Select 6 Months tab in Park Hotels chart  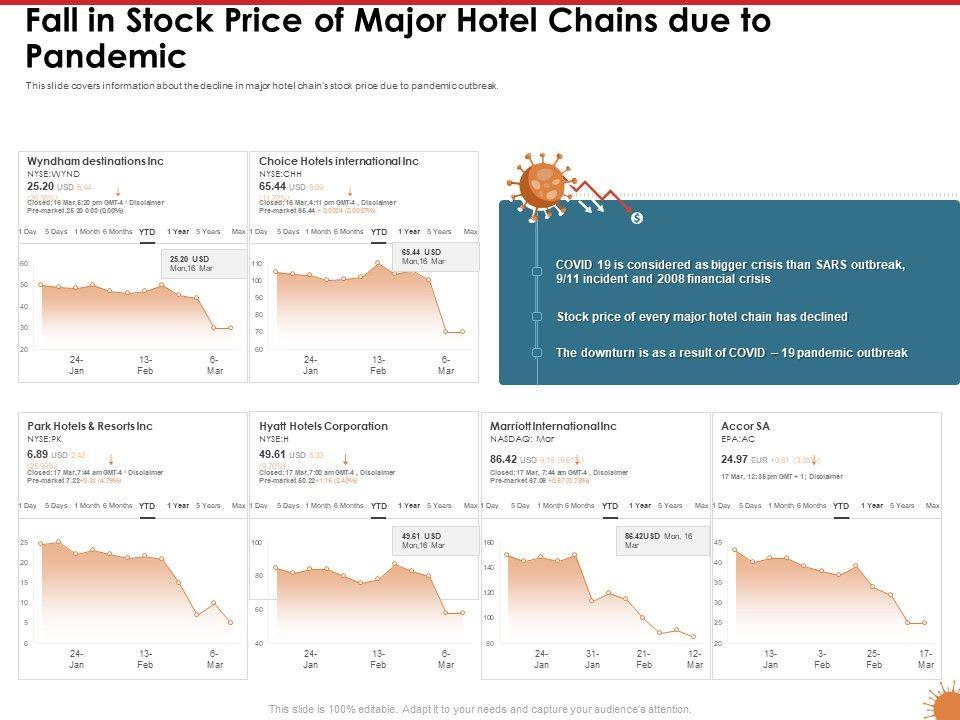pyautogui.click(x=117, y=506)
